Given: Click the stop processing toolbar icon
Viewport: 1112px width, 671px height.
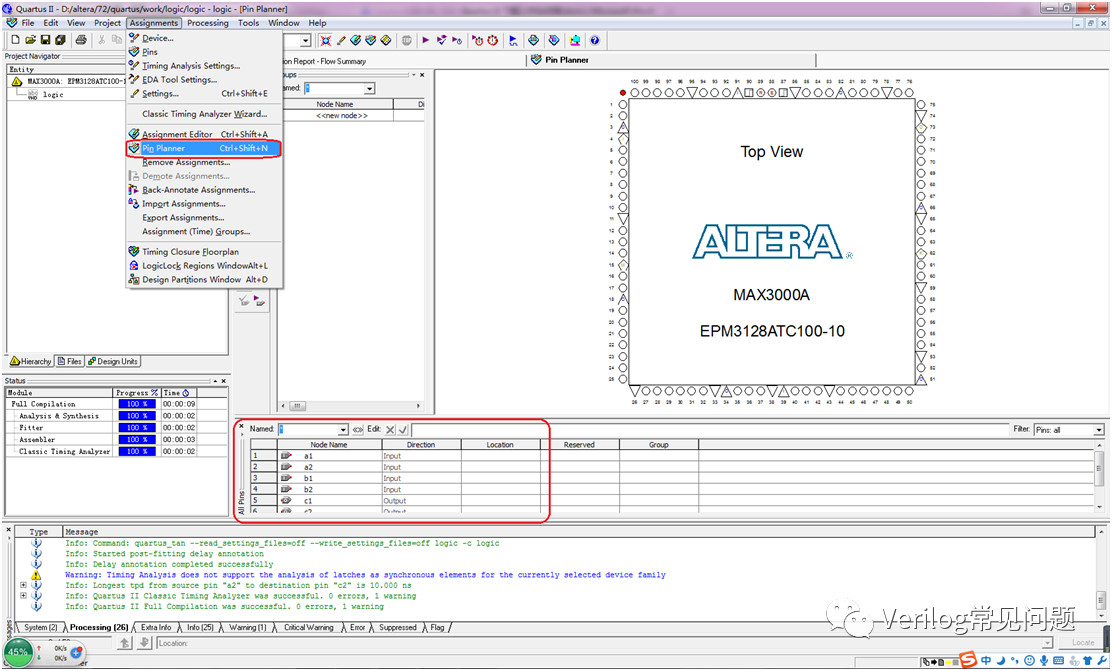Looking at the screenshot, I should [406, 40].
